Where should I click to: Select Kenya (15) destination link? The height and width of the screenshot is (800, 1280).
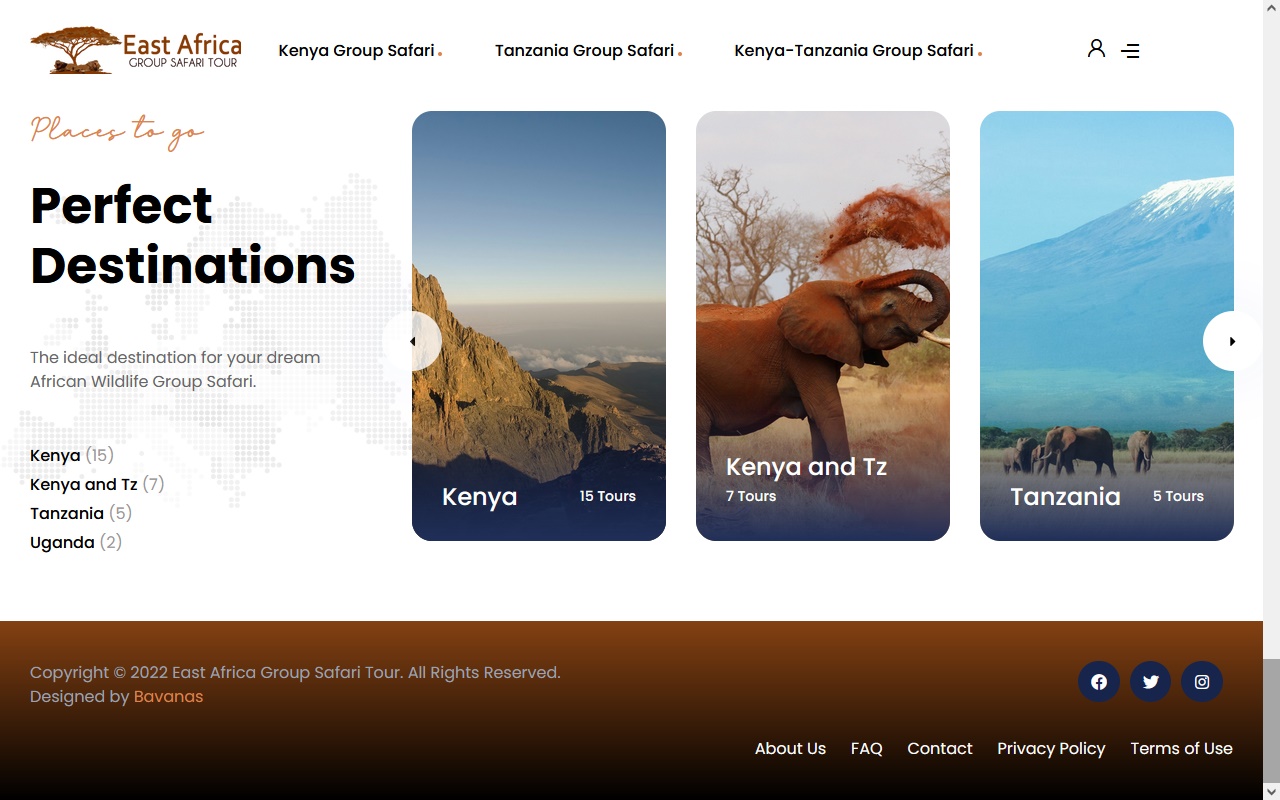[x=72, y=455]
